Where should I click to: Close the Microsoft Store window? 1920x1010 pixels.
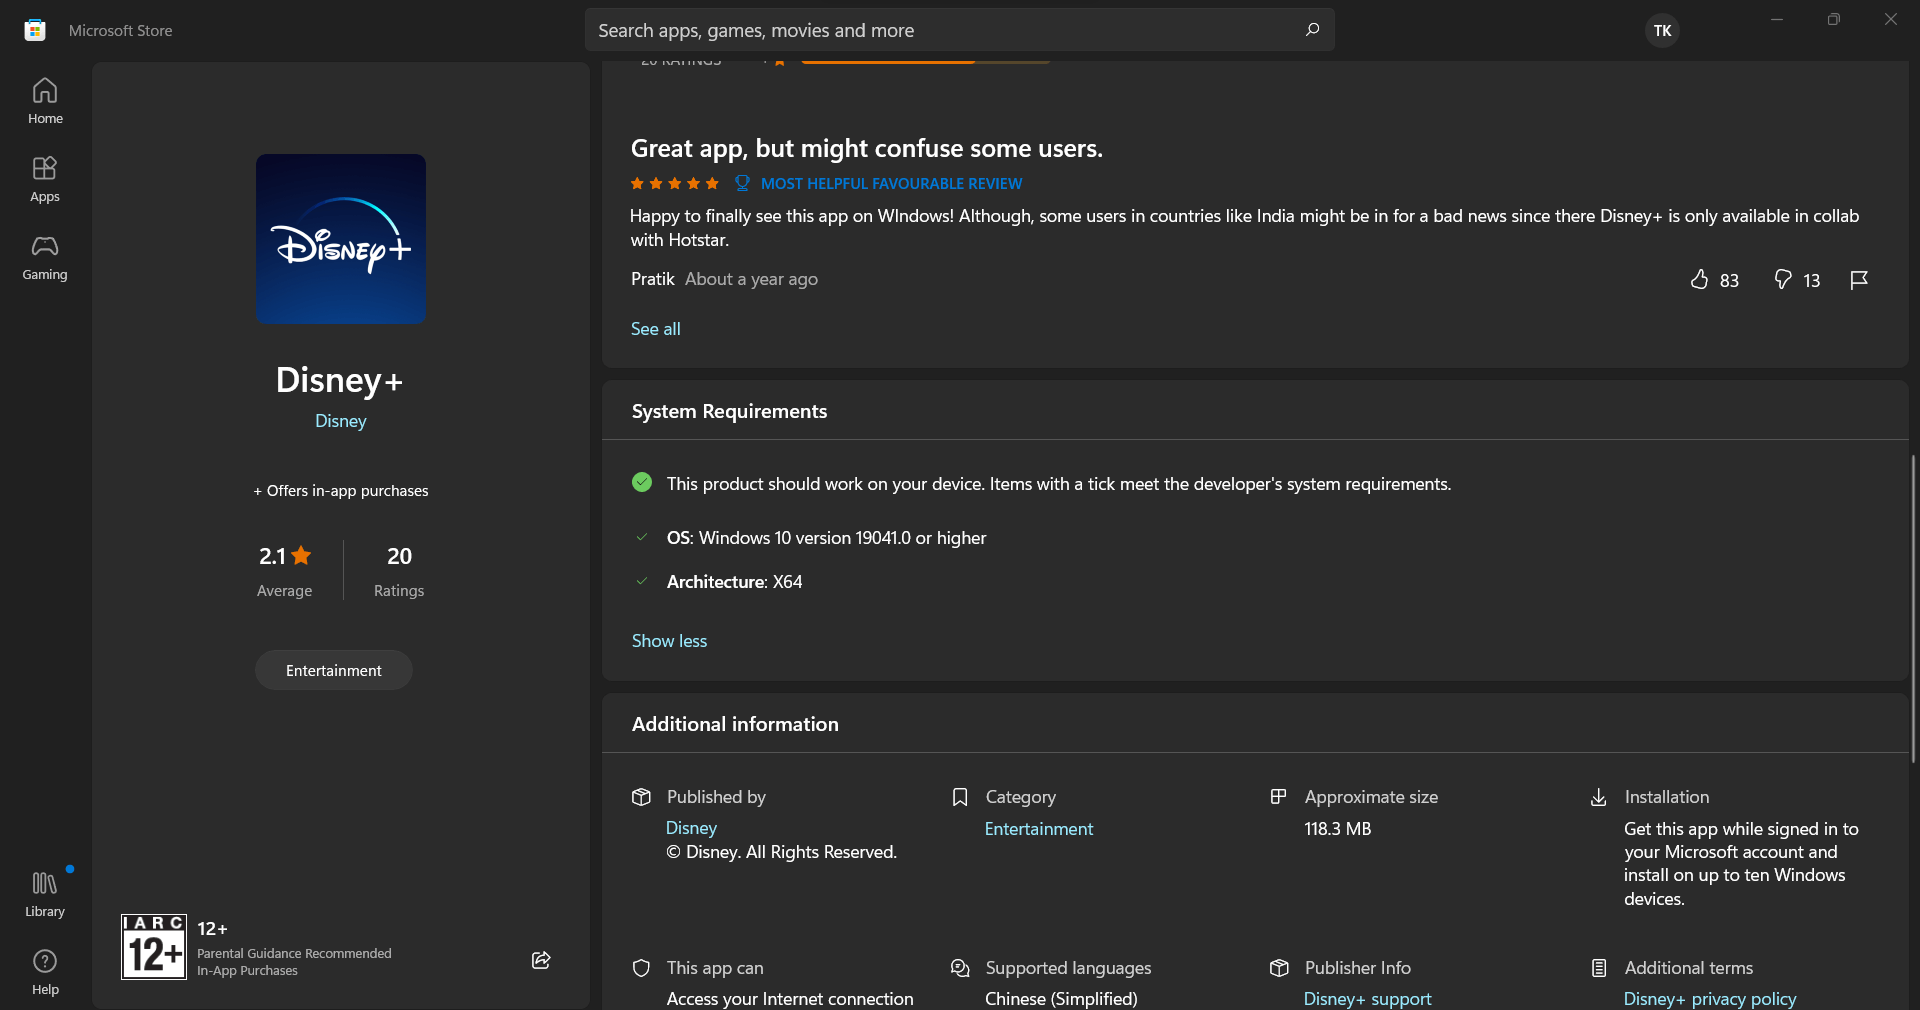tap(1890, 20)
